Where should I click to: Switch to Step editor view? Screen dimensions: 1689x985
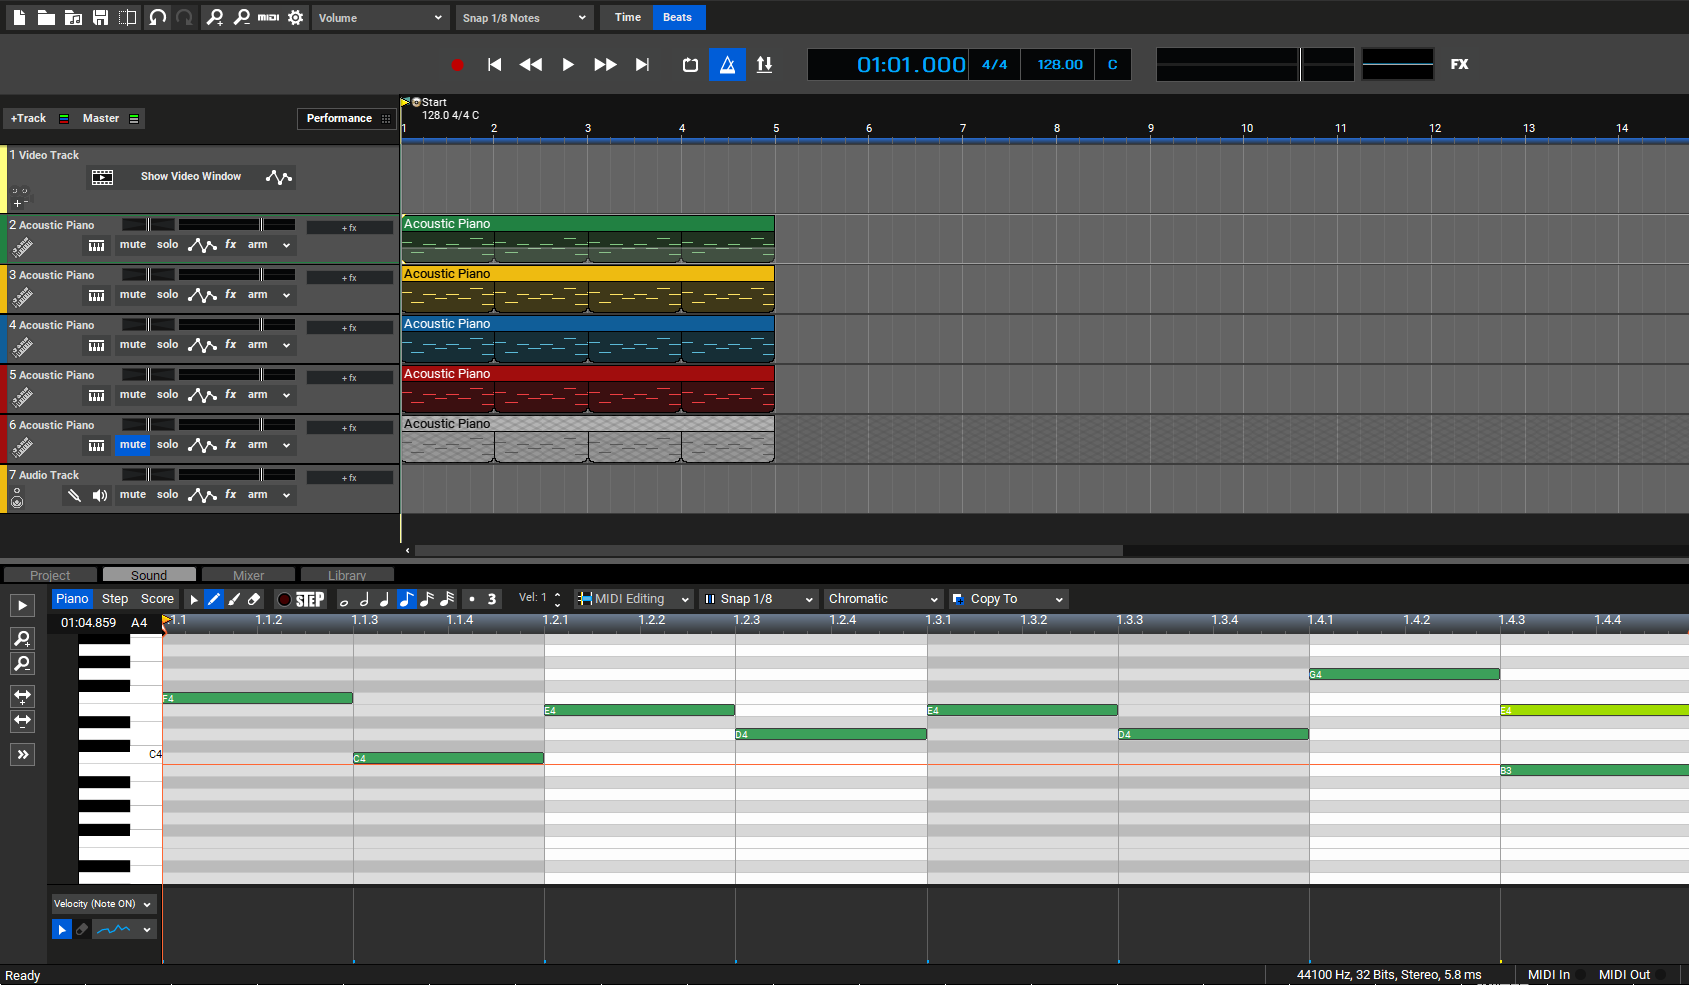coord(115,599)
